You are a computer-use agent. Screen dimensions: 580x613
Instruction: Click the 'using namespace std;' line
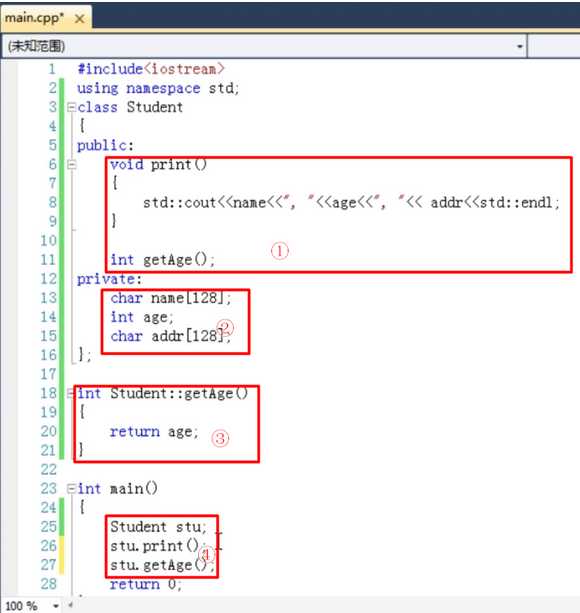158,88
